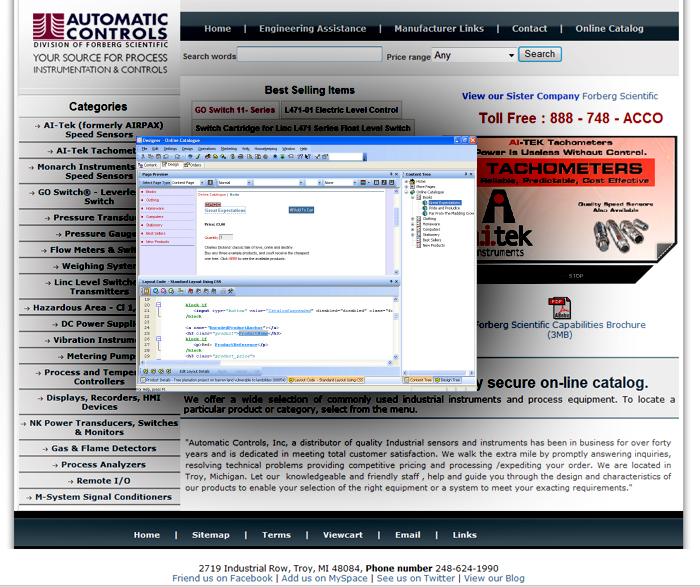The height and width of the screenshot is (587, 700).
Task: Click Friend us on Facebook link
Action: point(222,578)
